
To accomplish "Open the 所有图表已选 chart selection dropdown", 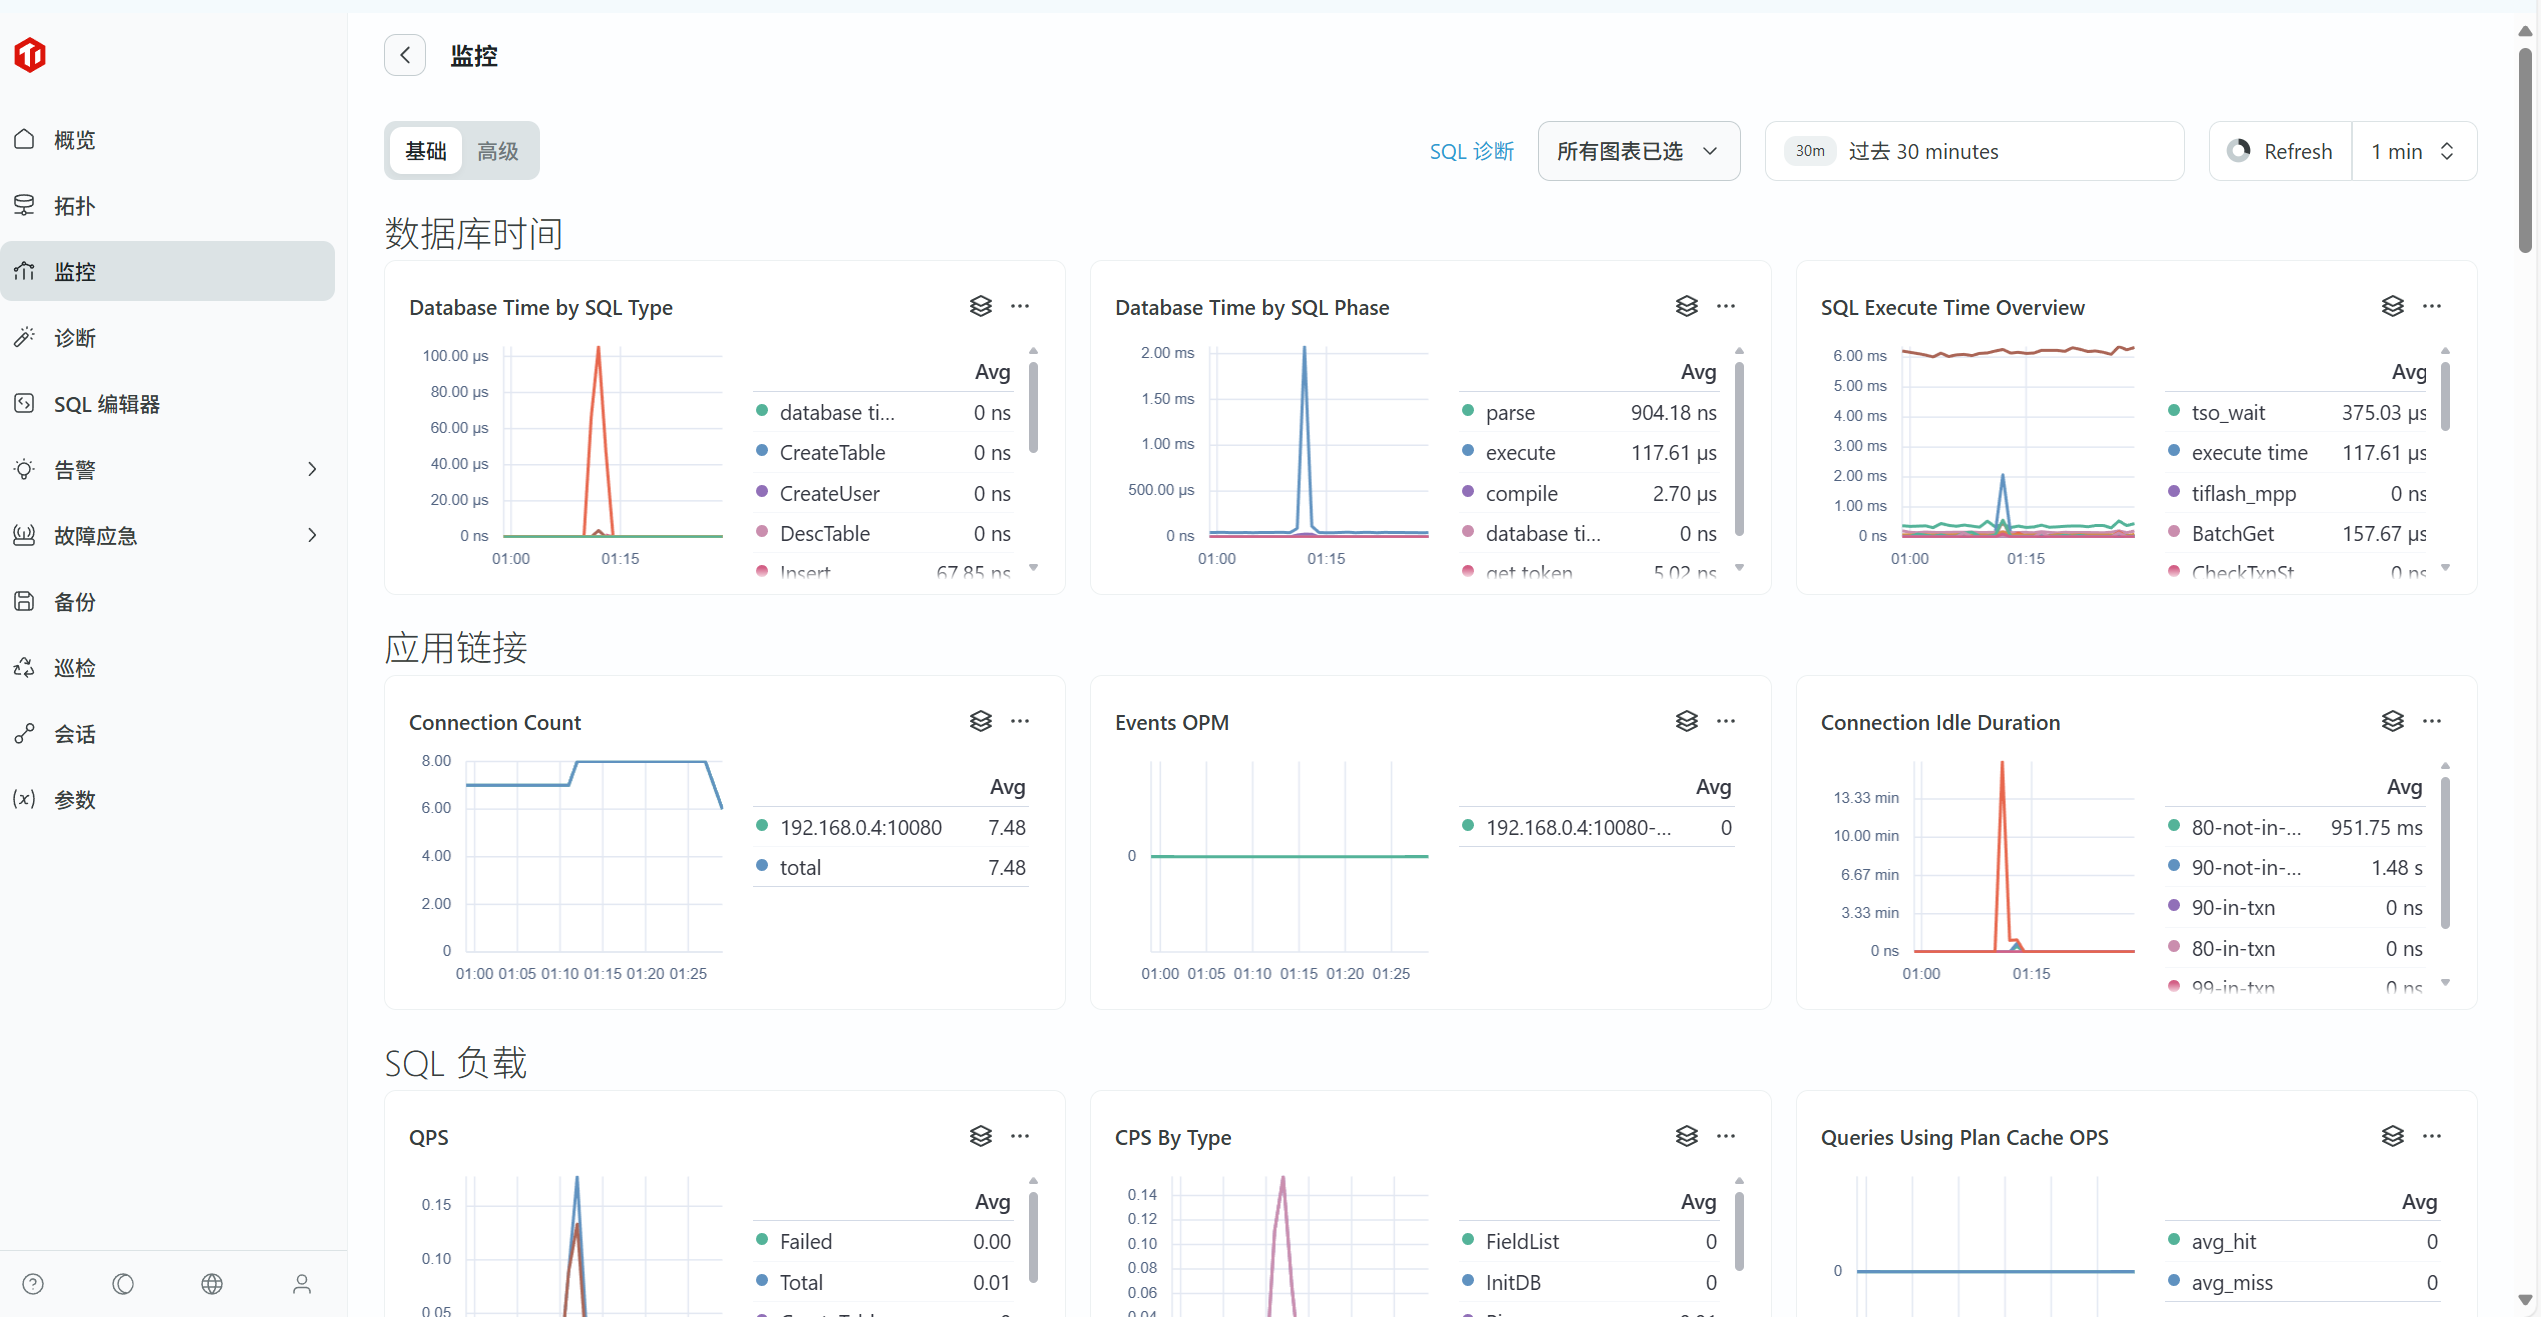I will 1638,151.
